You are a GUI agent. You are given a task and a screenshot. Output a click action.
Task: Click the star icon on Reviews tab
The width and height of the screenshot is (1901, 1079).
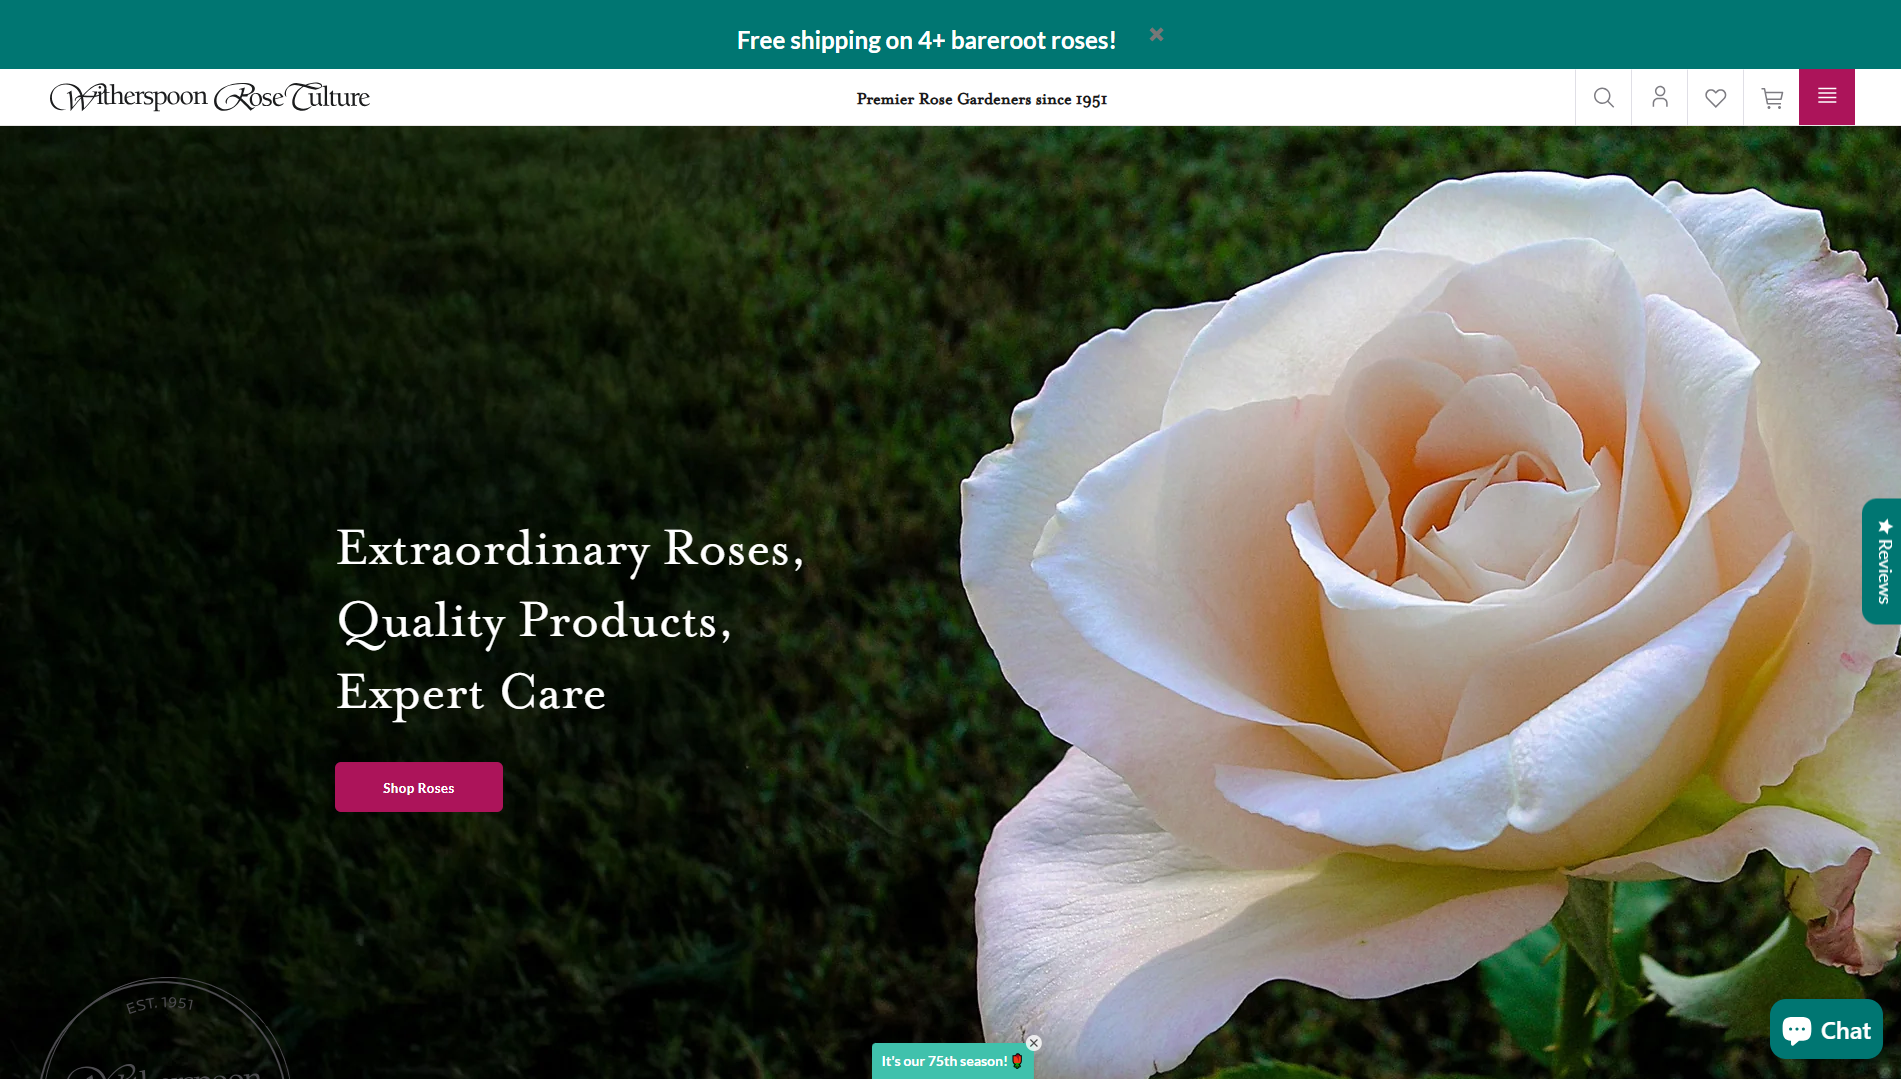point(1885,526)
